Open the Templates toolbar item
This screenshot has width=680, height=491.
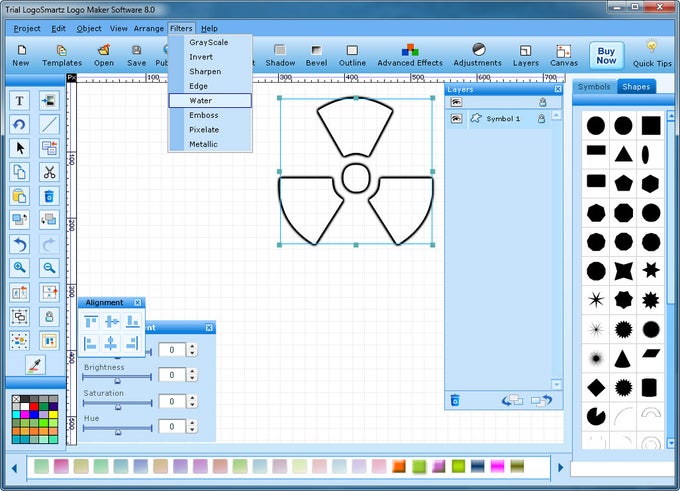point(62,56)
